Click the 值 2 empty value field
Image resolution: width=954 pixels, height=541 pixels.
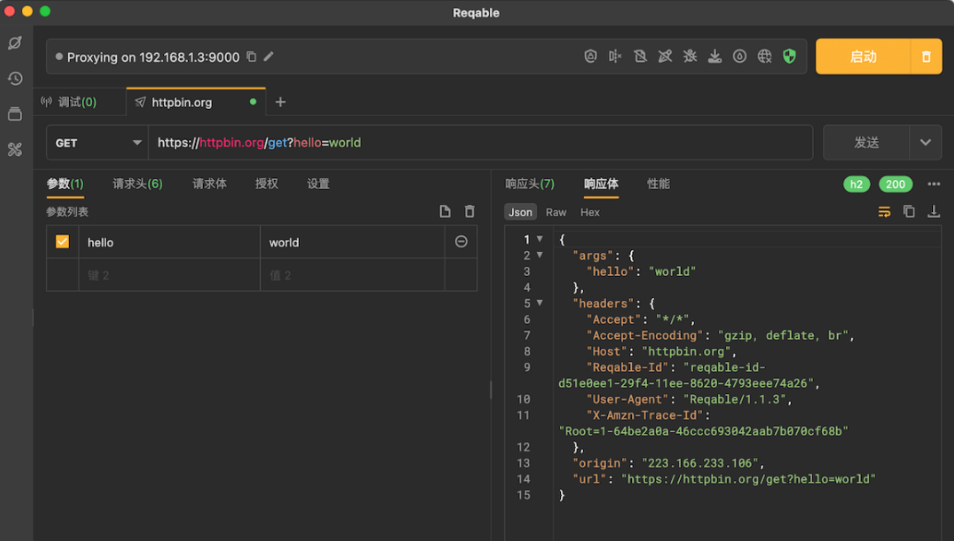click(x=353, y=275)
